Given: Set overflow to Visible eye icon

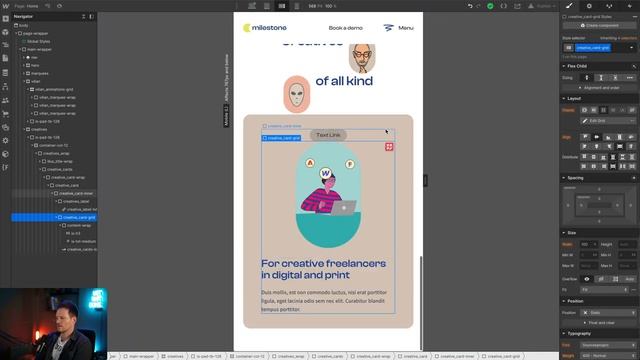Looking at the screenshot, I should coord(587,279).
